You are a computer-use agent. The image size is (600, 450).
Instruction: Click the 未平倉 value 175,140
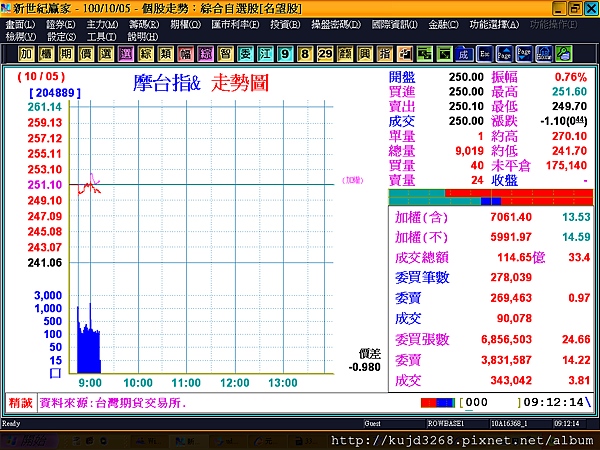(566, 165)
